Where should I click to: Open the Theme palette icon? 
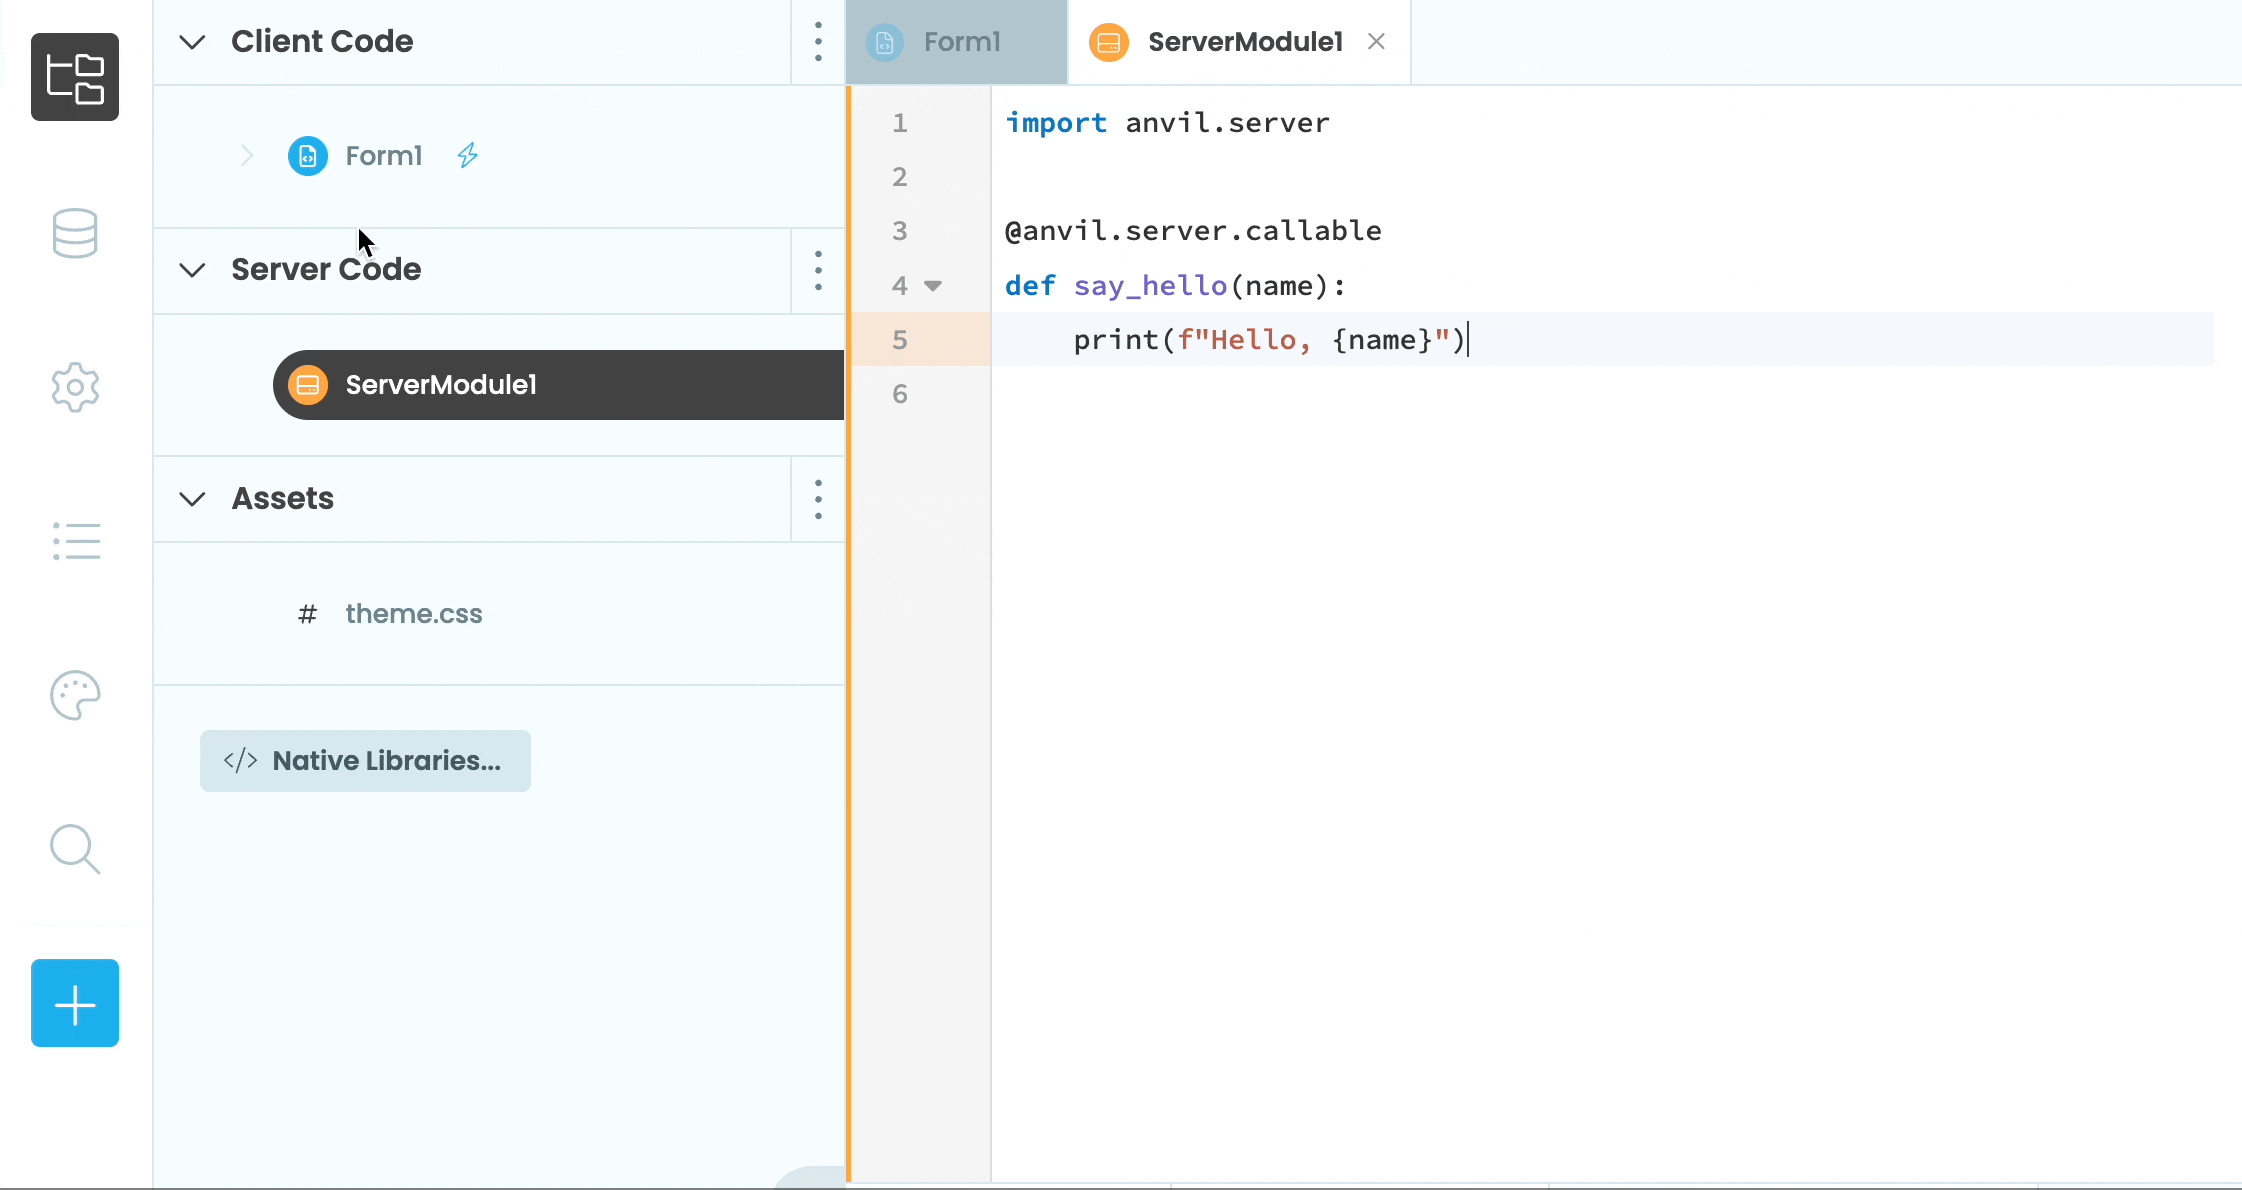click(75, 695)
